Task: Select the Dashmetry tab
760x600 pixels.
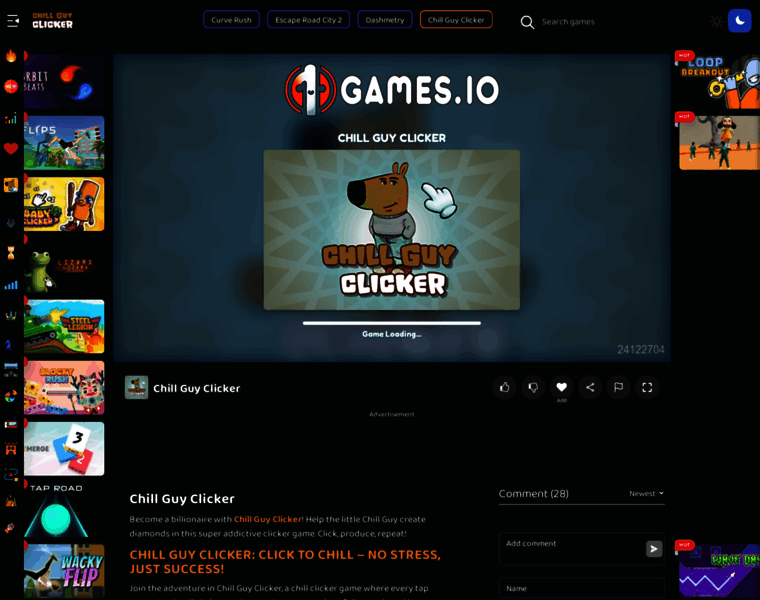Action: (385, 20)
